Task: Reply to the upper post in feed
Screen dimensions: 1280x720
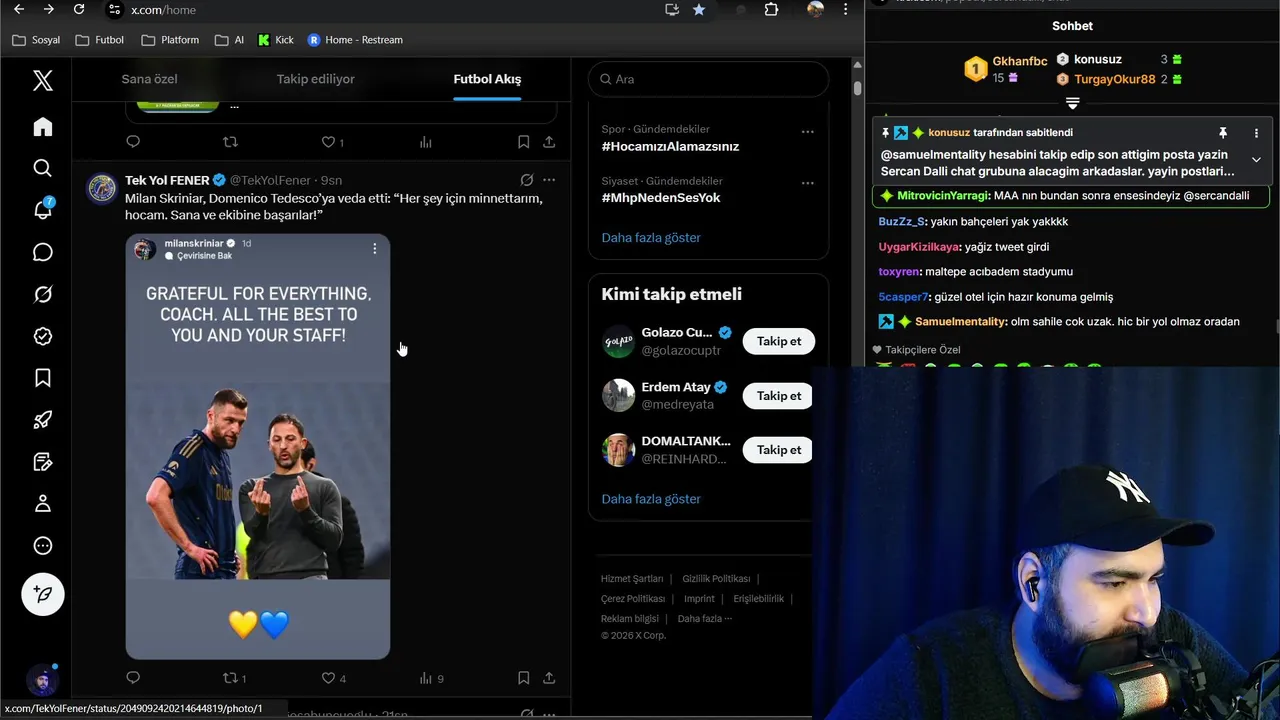Action: point(133,142)
